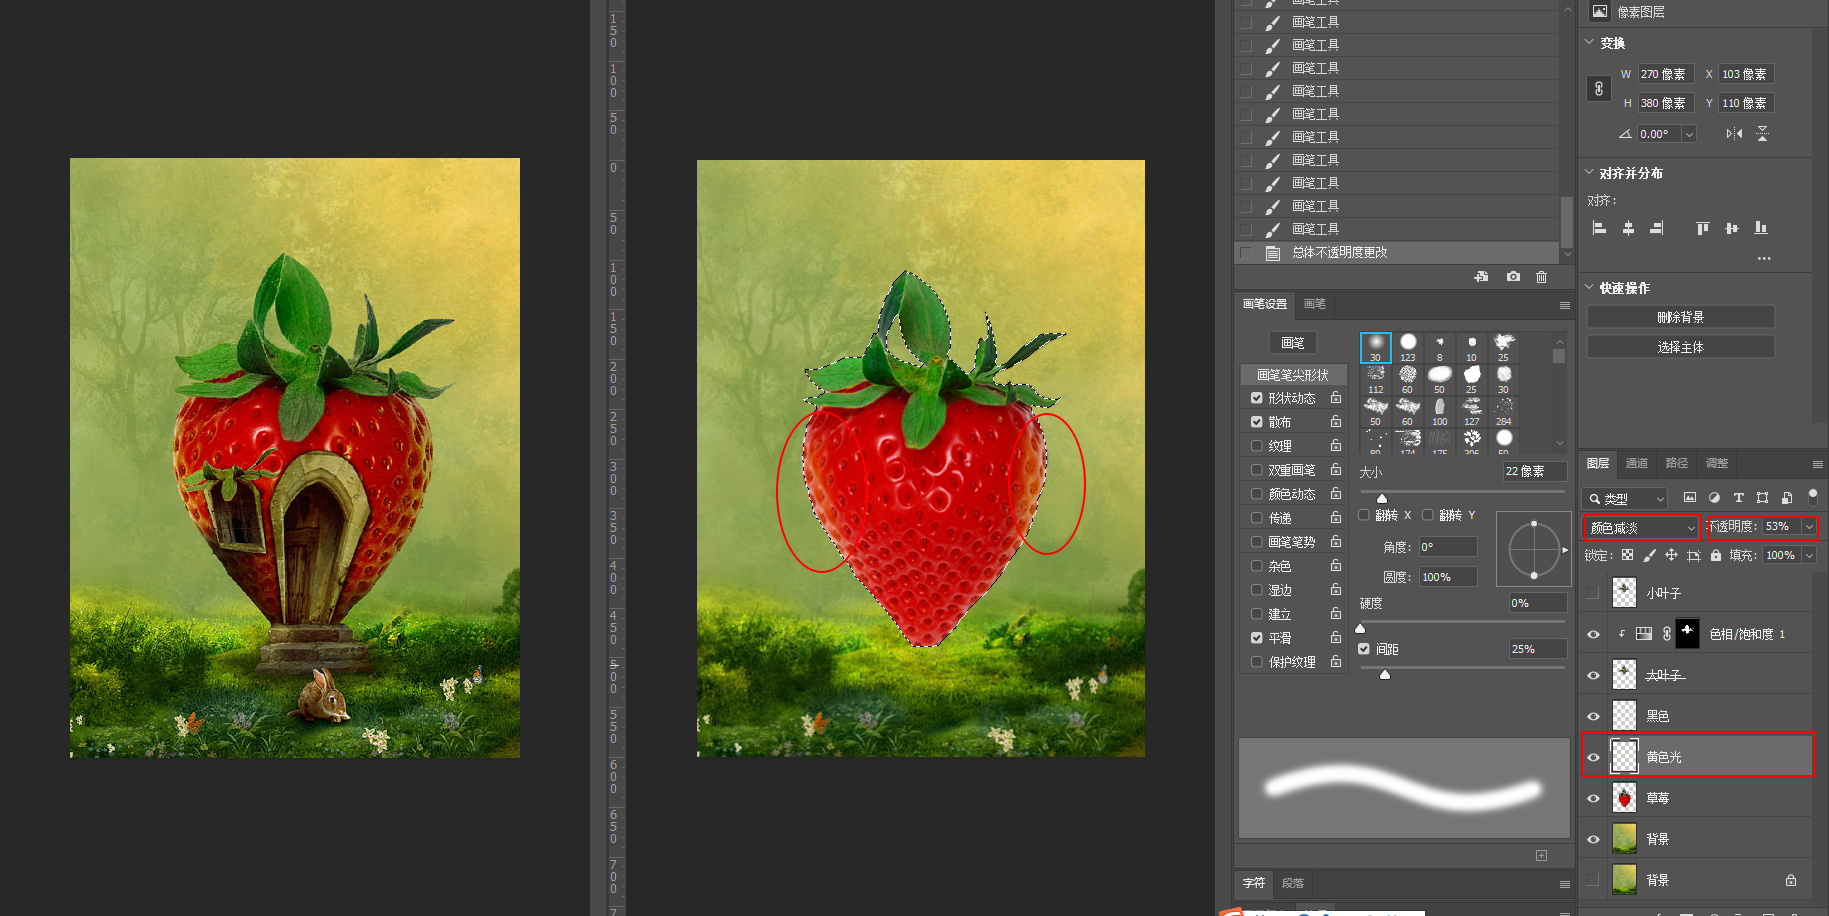This screenshot has height=916, width=1829.
Task: Open rotation angle 0.00° dropdown arrow
Action: point(1689,134)
